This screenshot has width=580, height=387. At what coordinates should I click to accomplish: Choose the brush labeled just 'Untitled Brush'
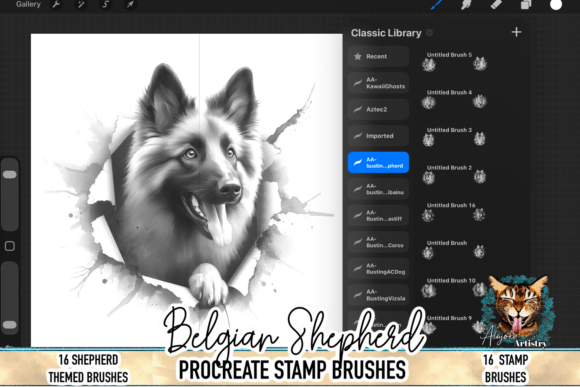pyautogui.click(x=454, y=249)
